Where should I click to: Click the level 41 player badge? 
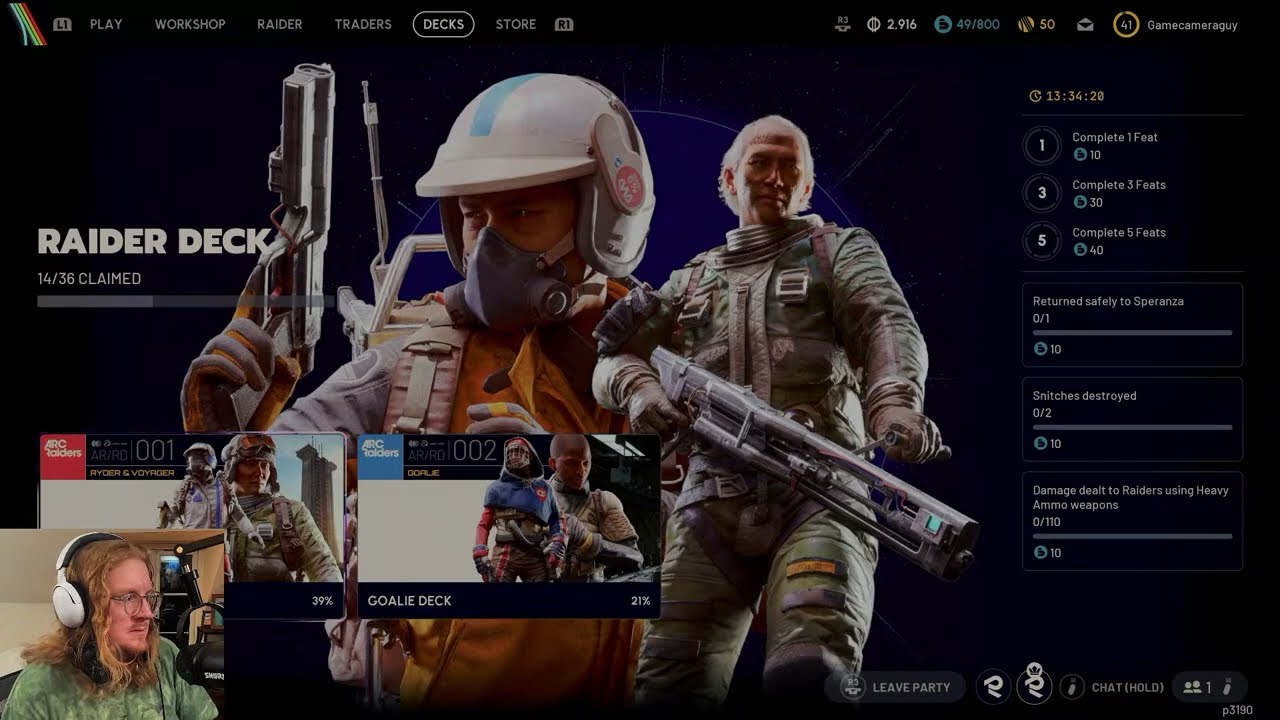point(1126,24)
